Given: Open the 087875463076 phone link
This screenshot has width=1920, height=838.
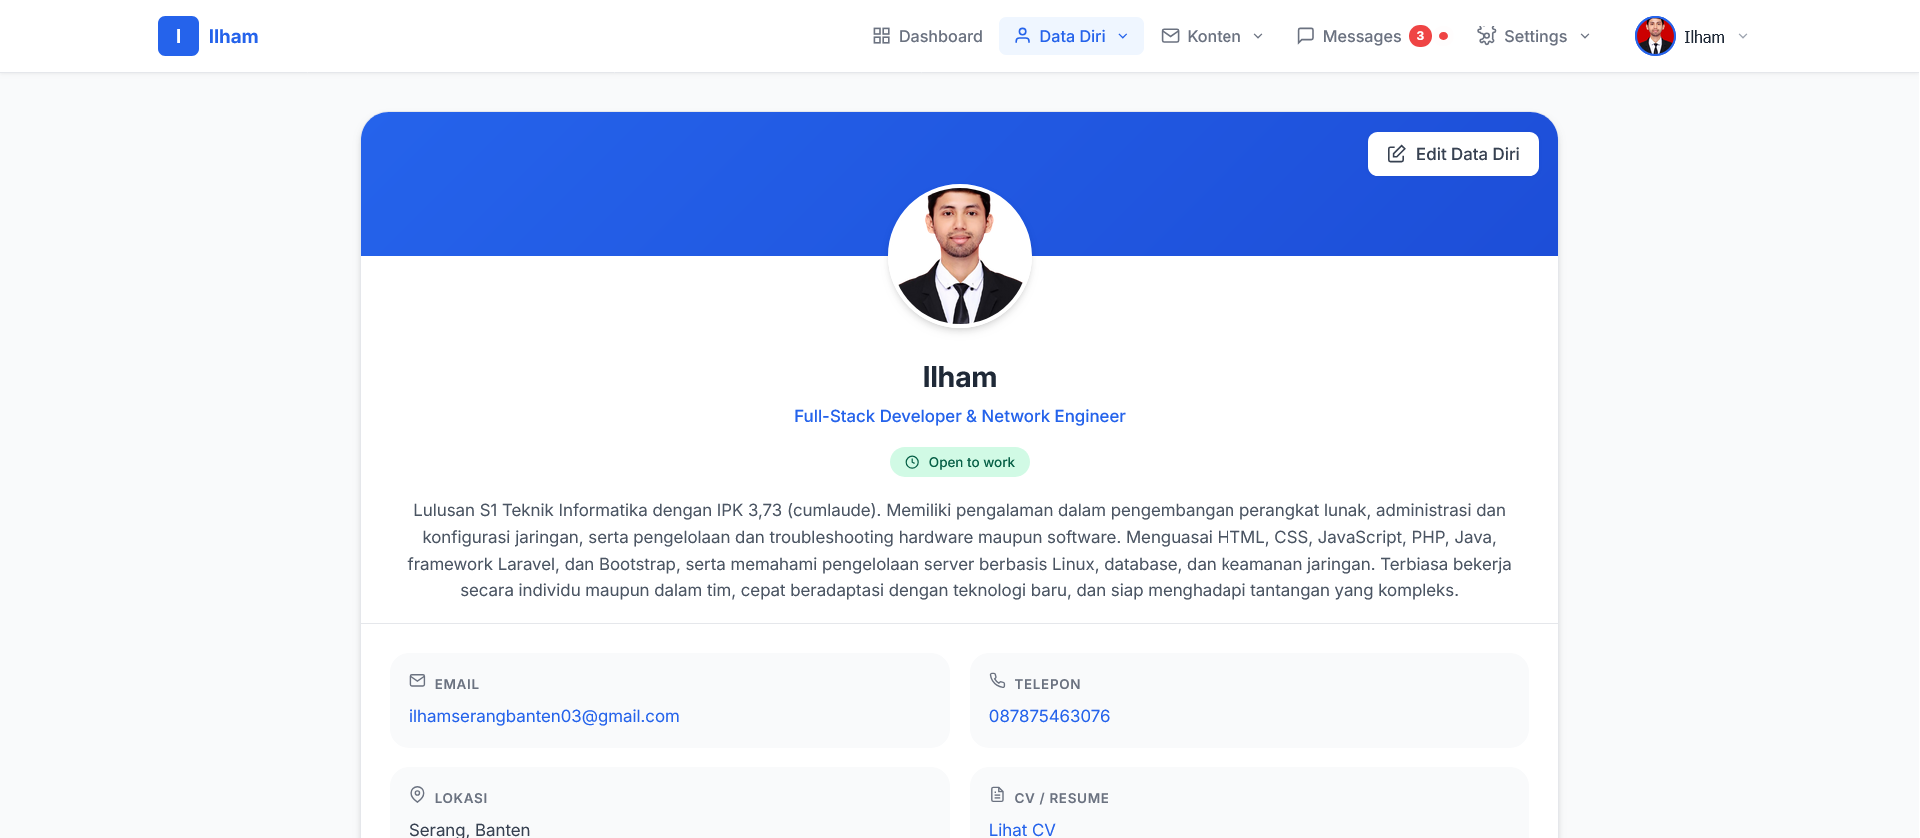Looking at the screenshot, I should click(x=1049, y=716).
